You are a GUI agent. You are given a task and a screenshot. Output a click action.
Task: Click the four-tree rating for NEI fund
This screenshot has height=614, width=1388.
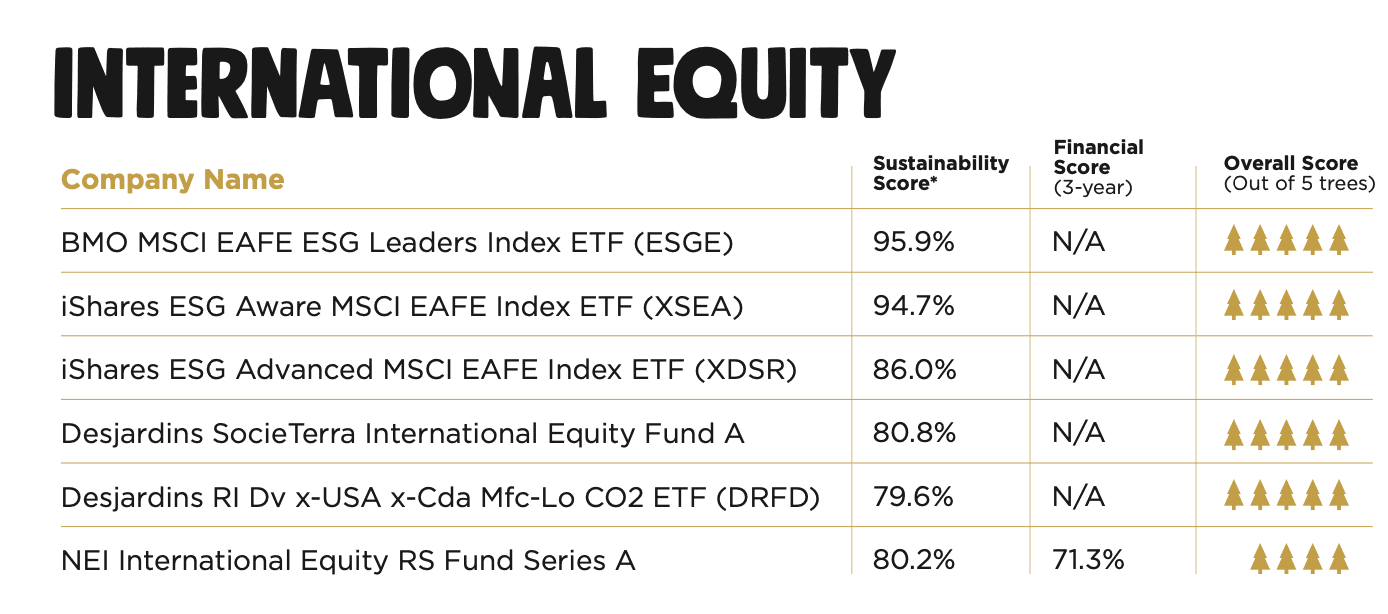[1300, 560]
